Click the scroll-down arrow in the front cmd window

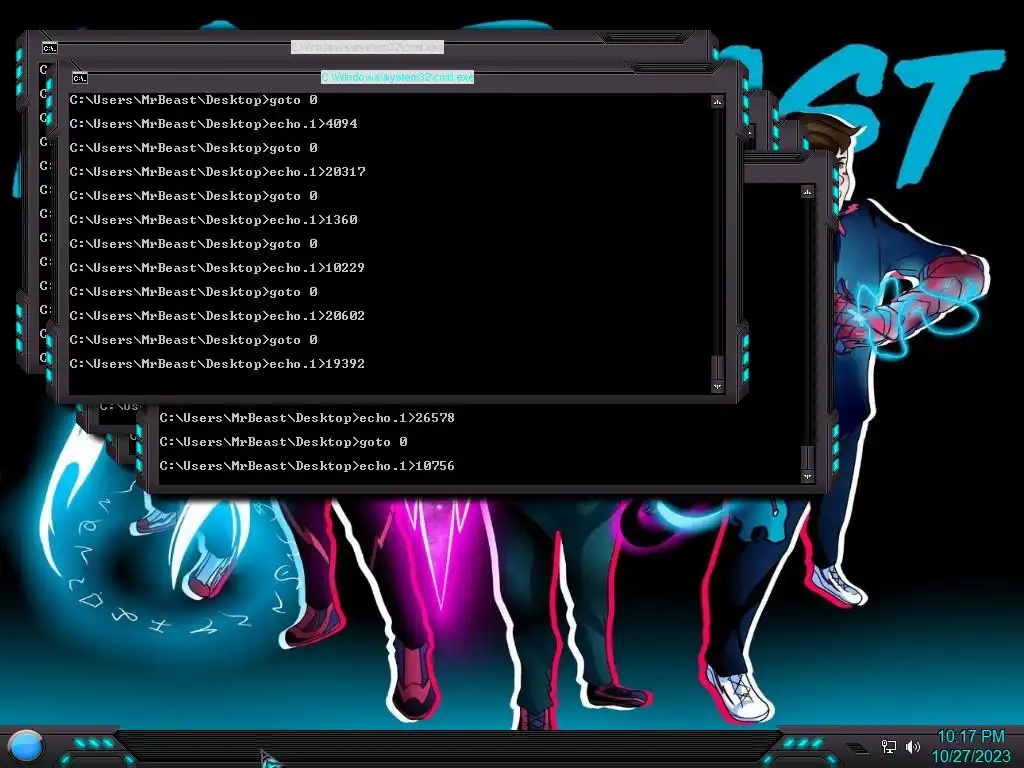(717, 386)
